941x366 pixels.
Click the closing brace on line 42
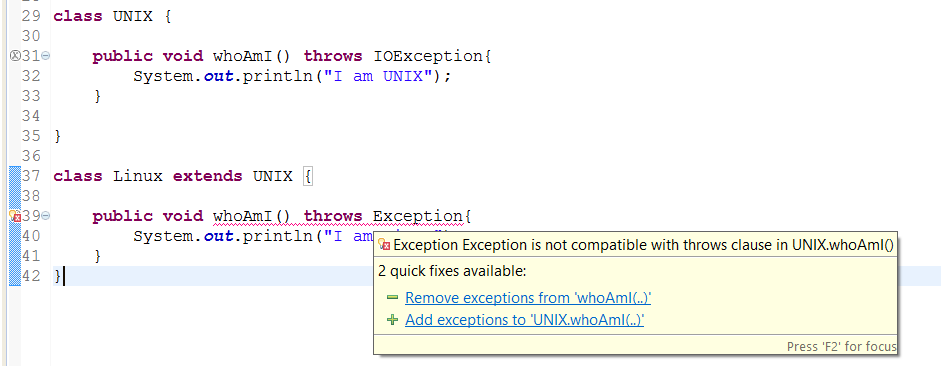(x=58, y=276)
